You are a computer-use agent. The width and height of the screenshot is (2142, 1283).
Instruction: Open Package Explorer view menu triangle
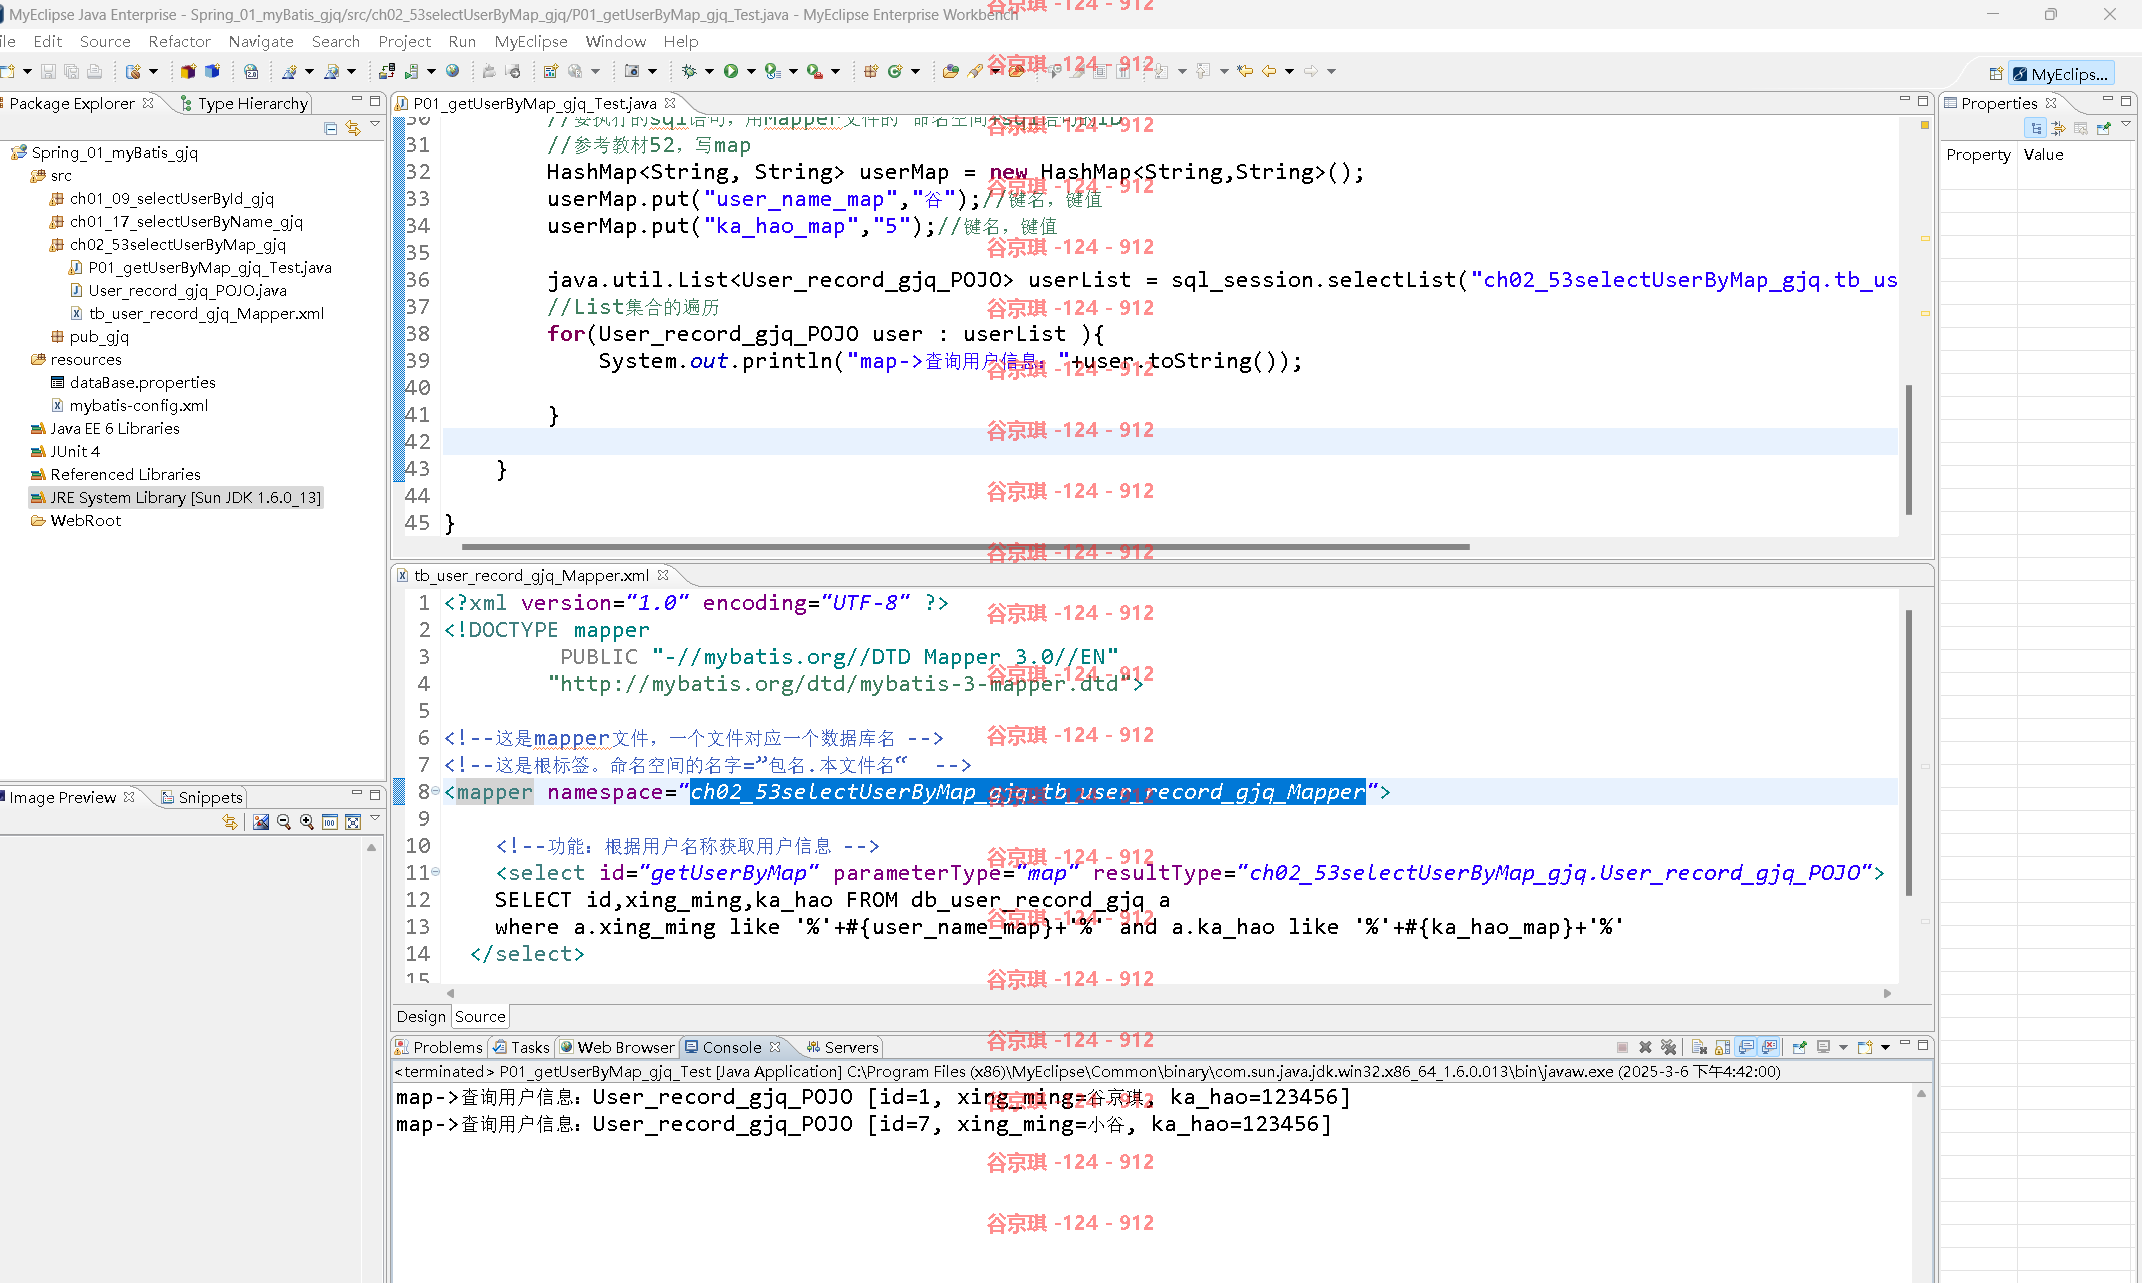point(375,125)
